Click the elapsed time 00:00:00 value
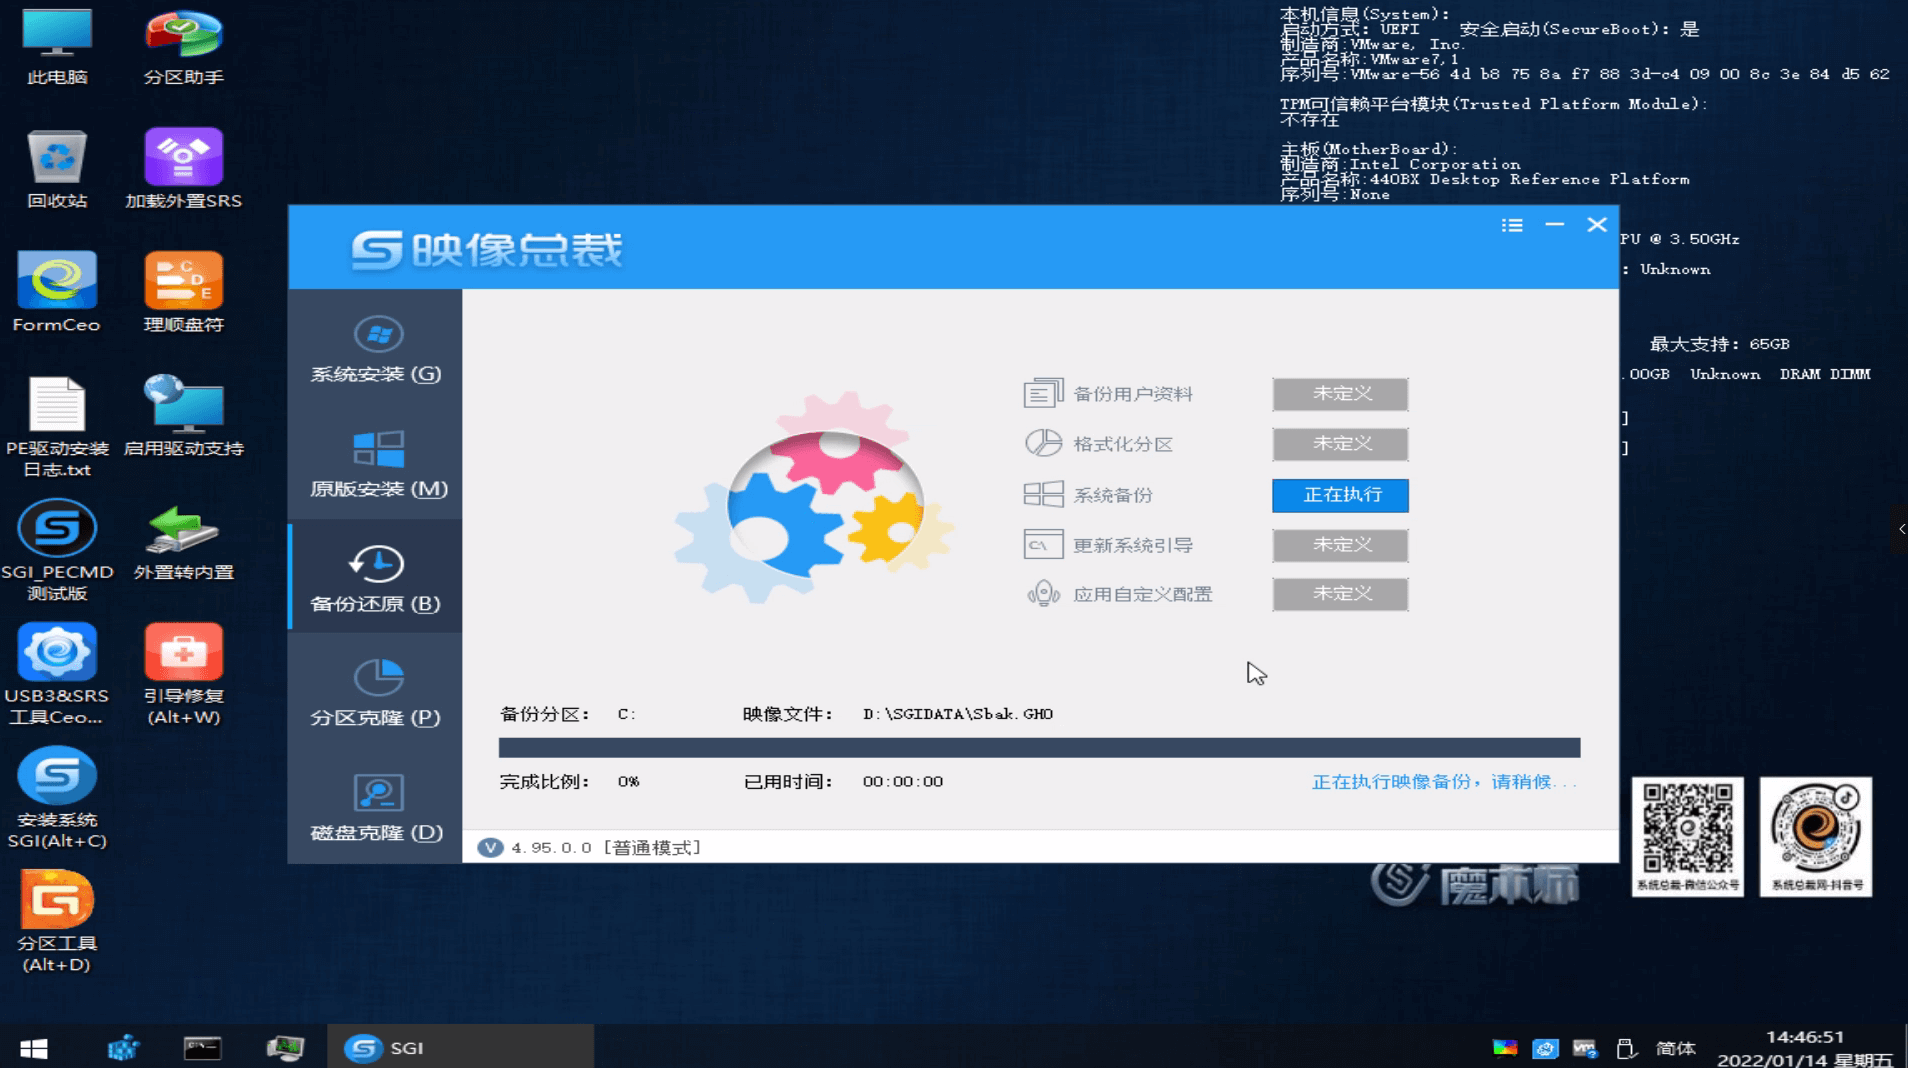Viewport: 1908px width, 1068px height. 902,782
